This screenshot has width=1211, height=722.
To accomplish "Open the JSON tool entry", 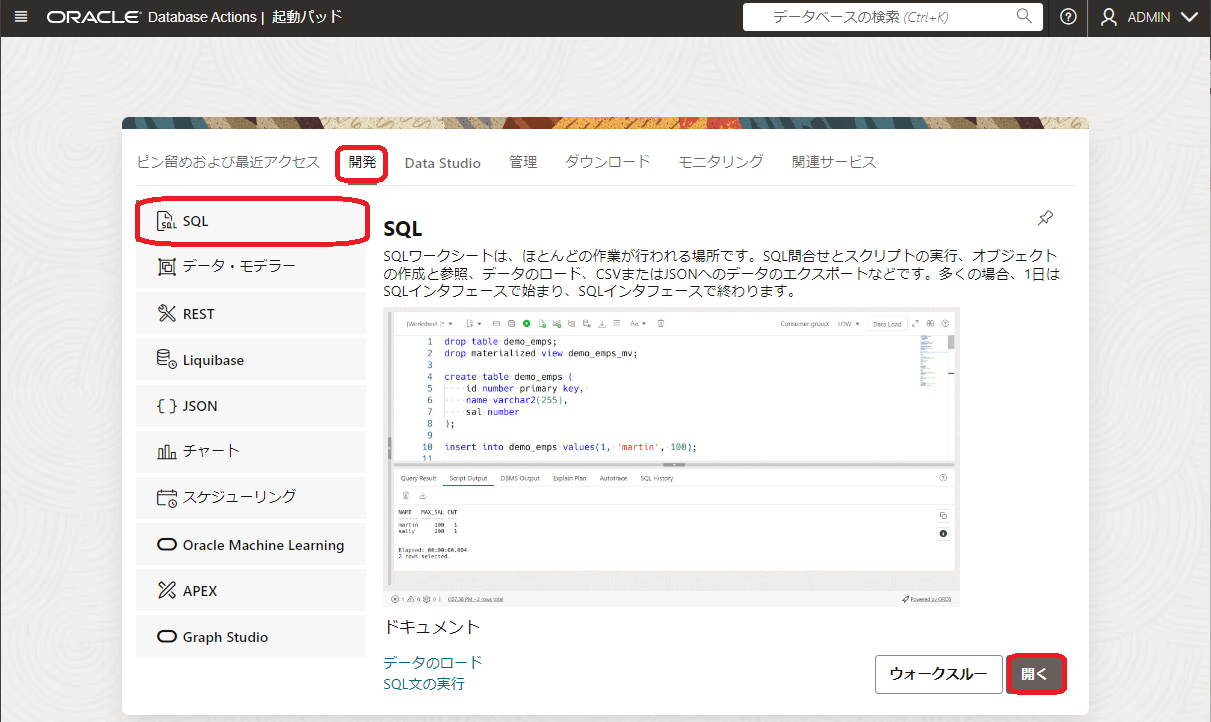I will (x=250, y=406).
